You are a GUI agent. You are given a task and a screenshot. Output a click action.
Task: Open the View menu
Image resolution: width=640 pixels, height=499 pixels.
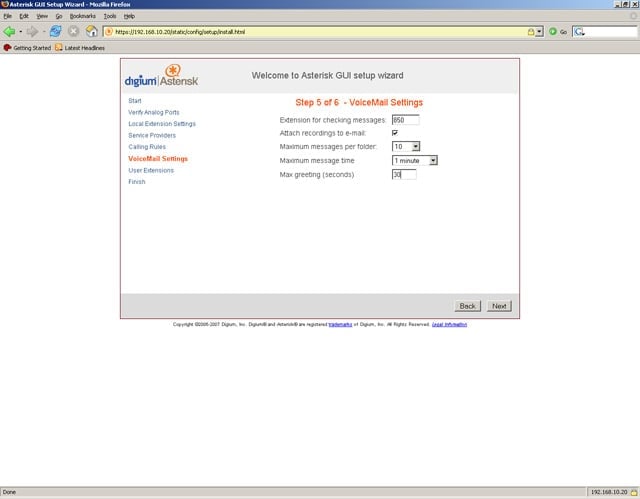(x=42, y=16)
